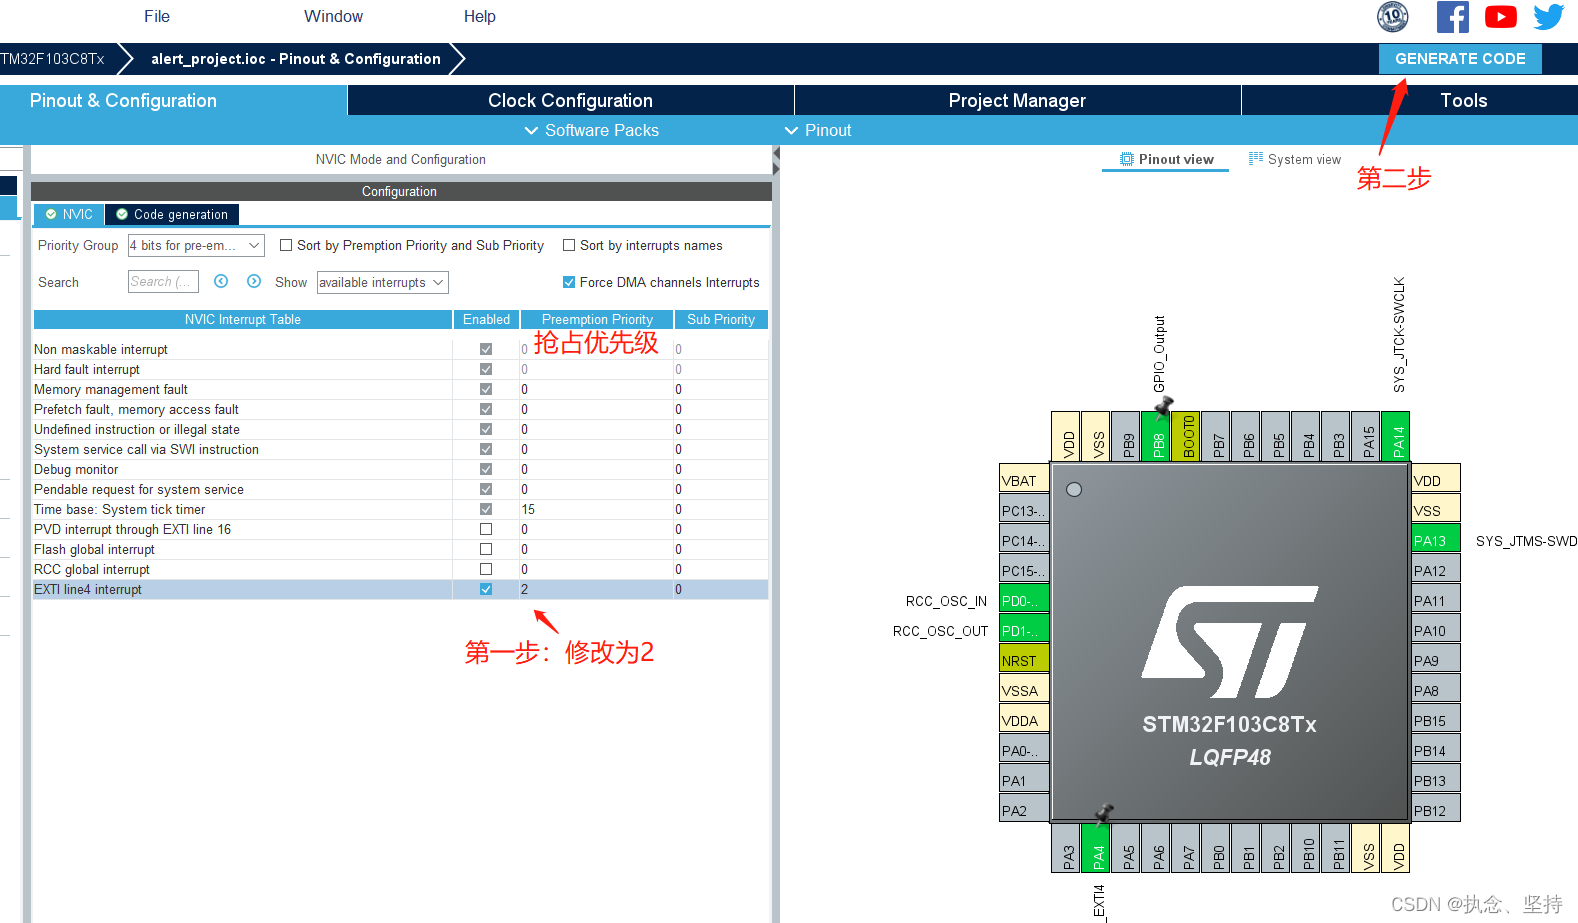Viewport: 1578px width, 923px height.
Task: Select the Hard fault interrupt row
Action: pyautogui.click(x=401, y=369)
